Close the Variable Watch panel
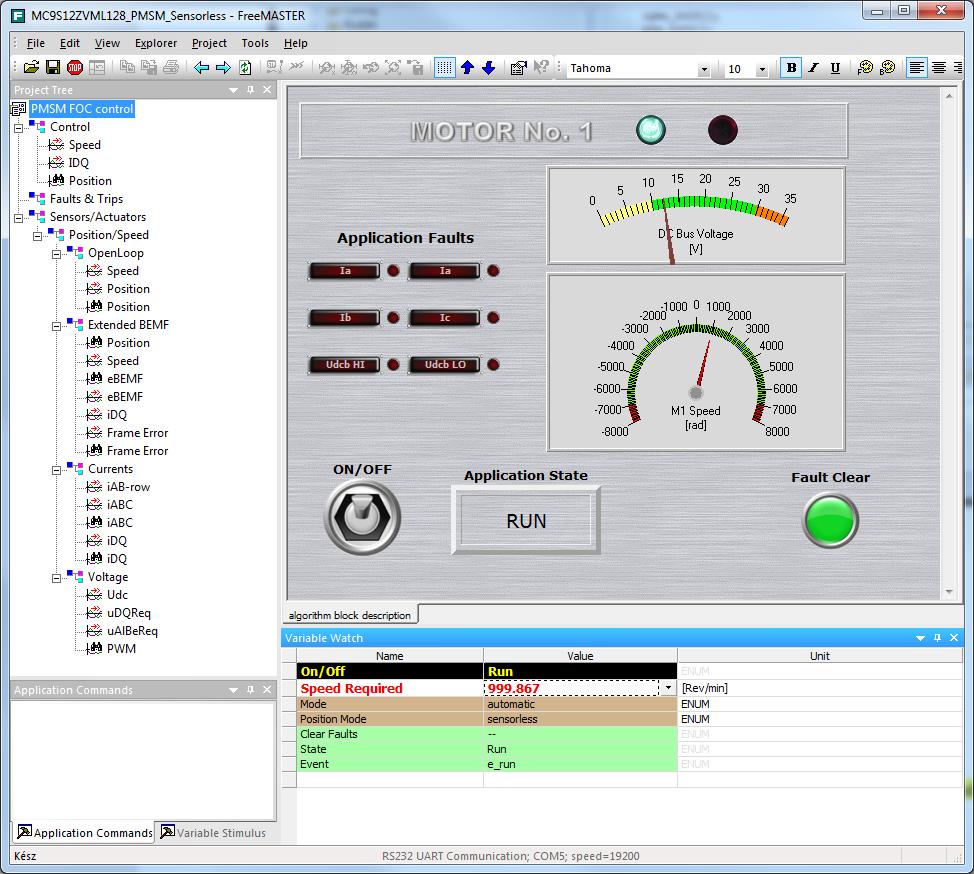Screen dimensions: 974x874 [x=954, y=638]
